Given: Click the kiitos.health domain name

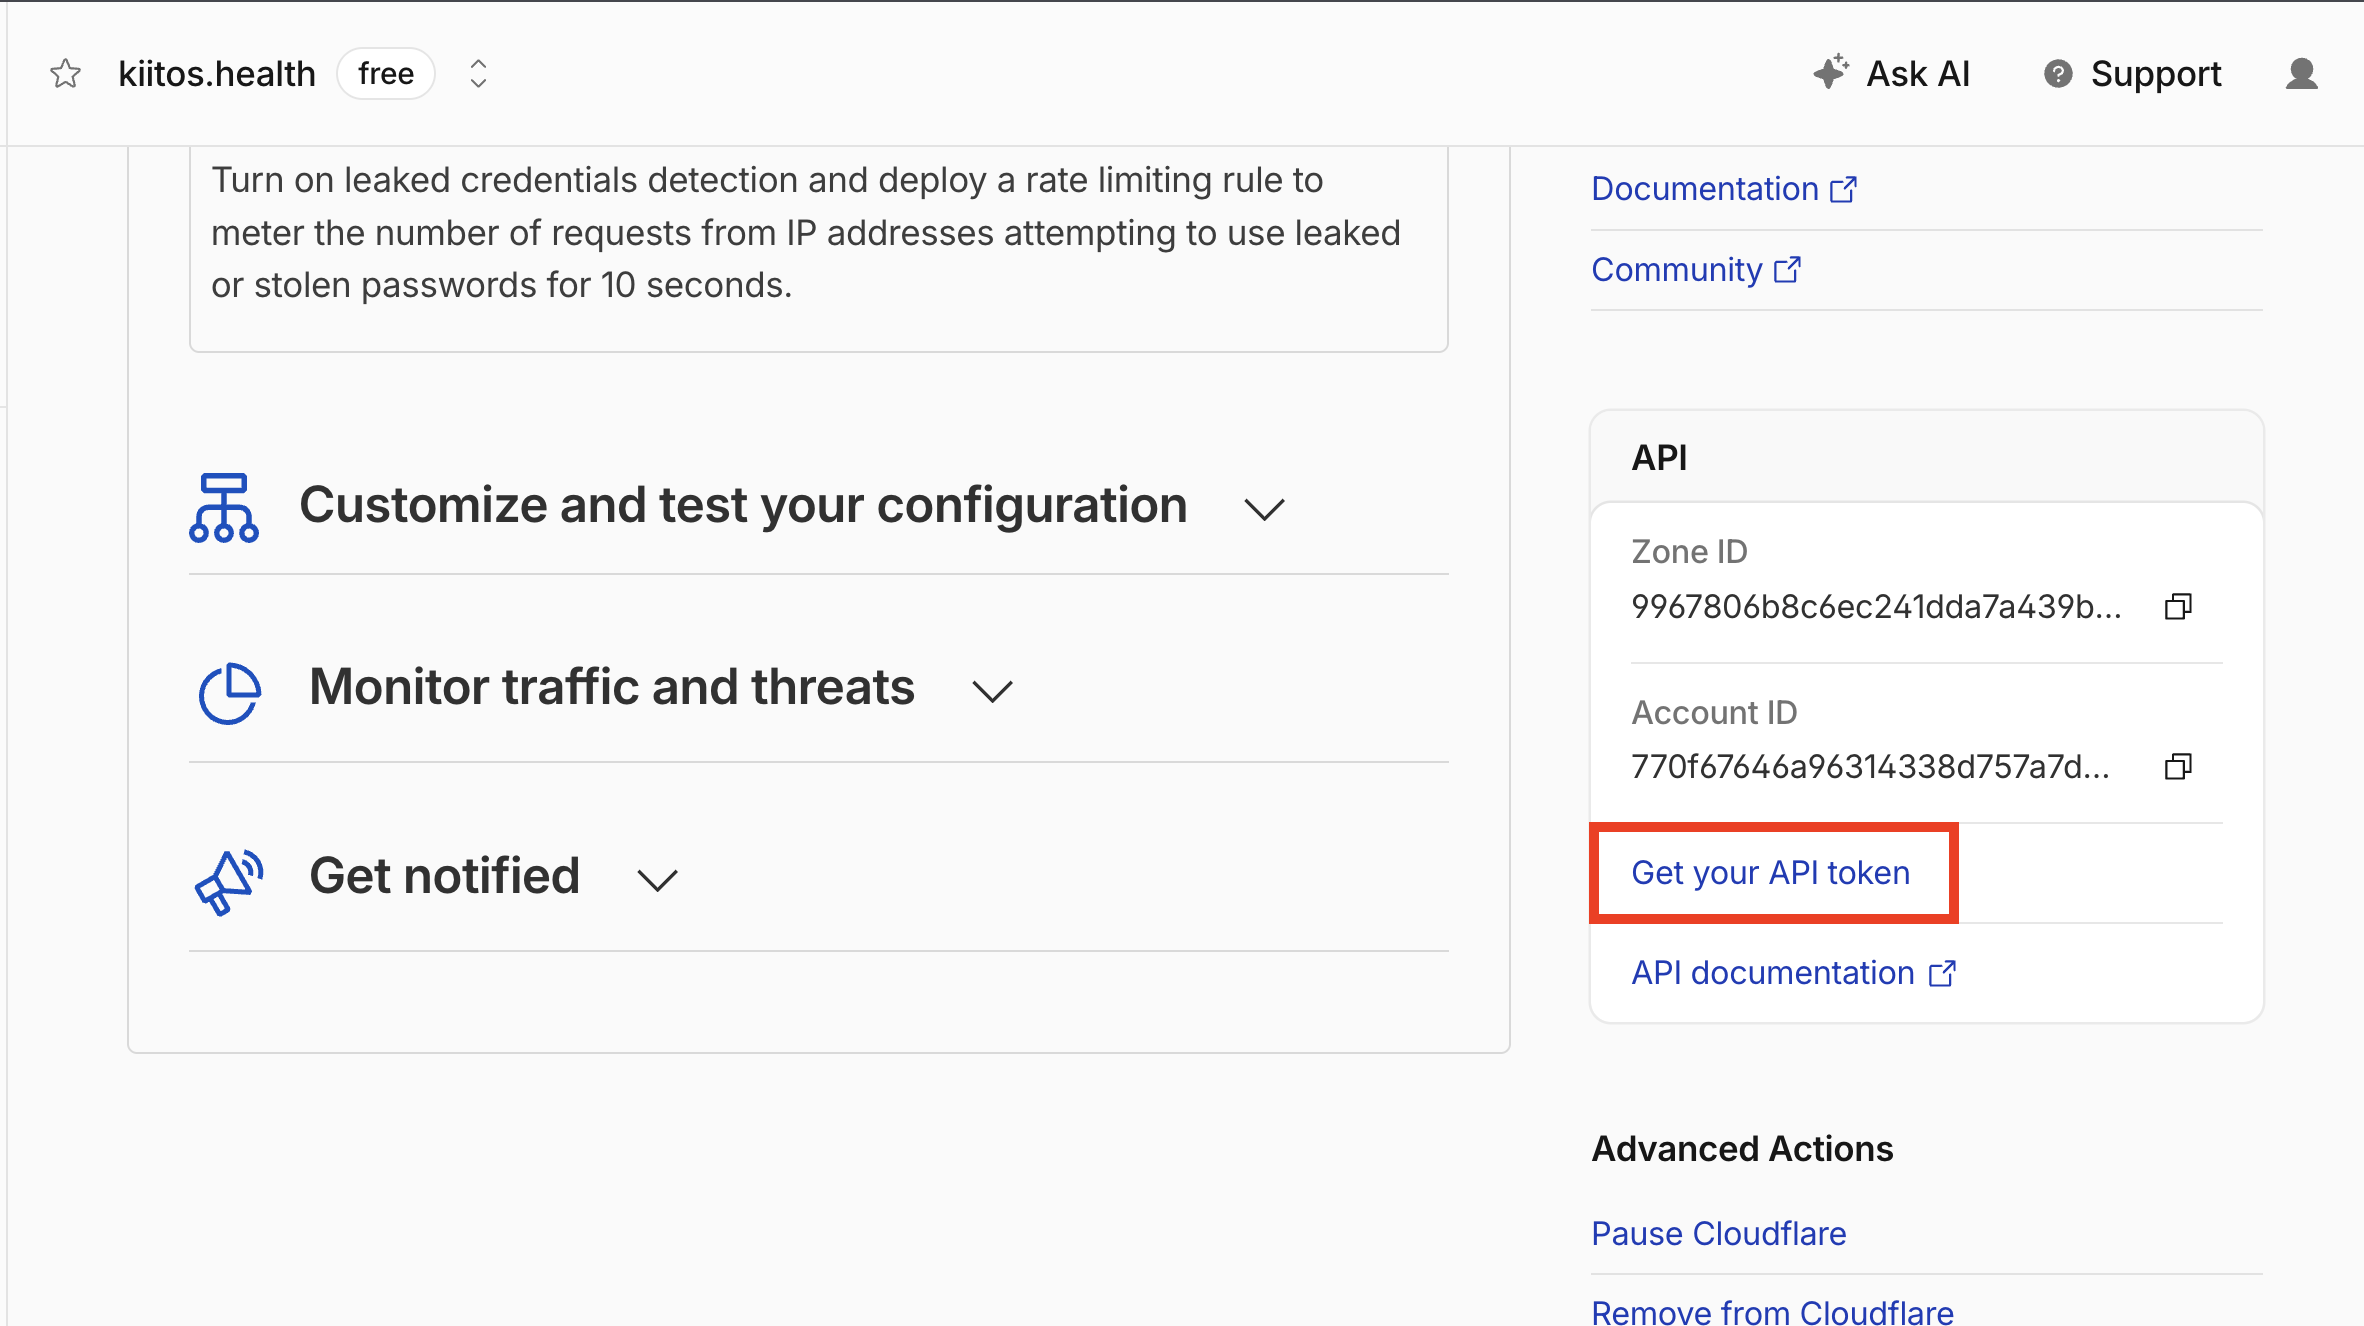Looking at the screenshot, I should 217,74.
